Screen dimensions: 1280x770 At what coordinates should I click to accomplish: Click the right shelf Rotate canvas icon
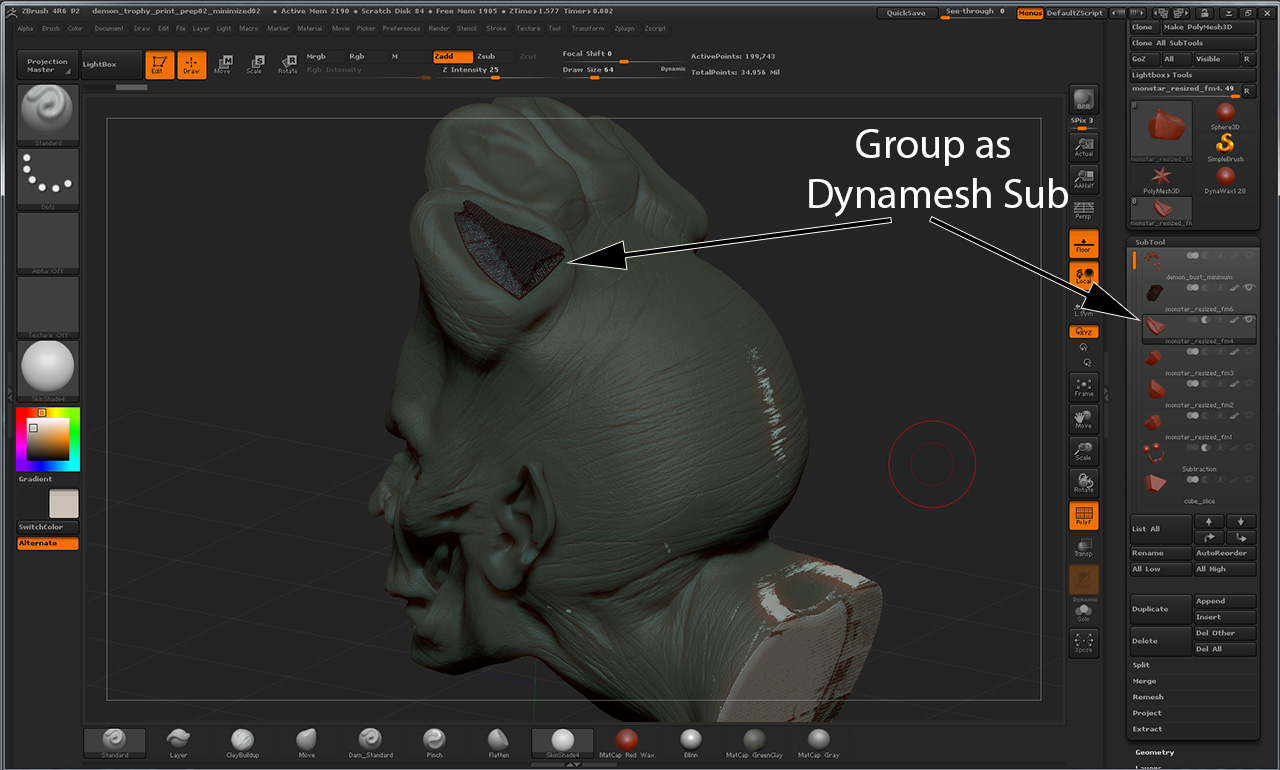[1083, 483]
